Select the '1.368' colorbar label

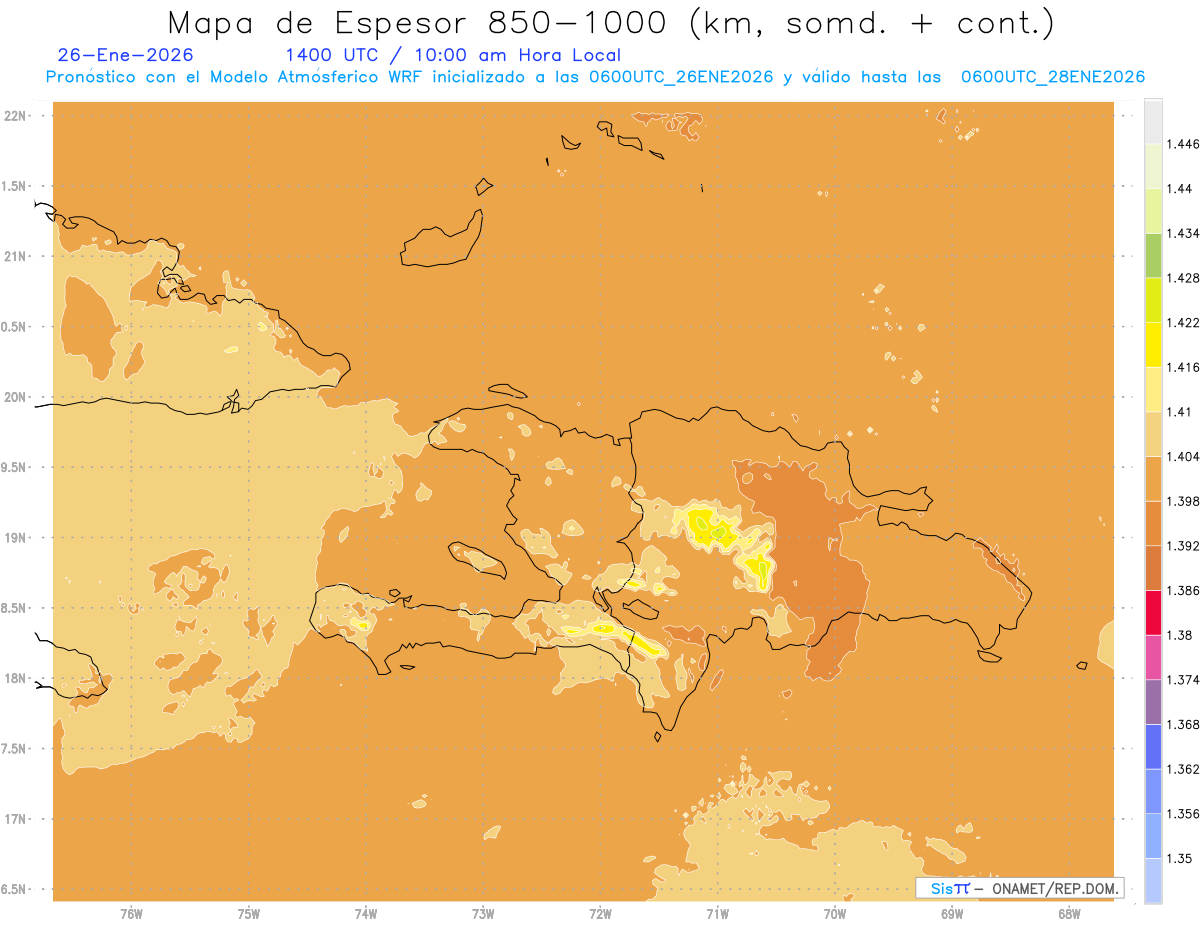pos(1182,725)
